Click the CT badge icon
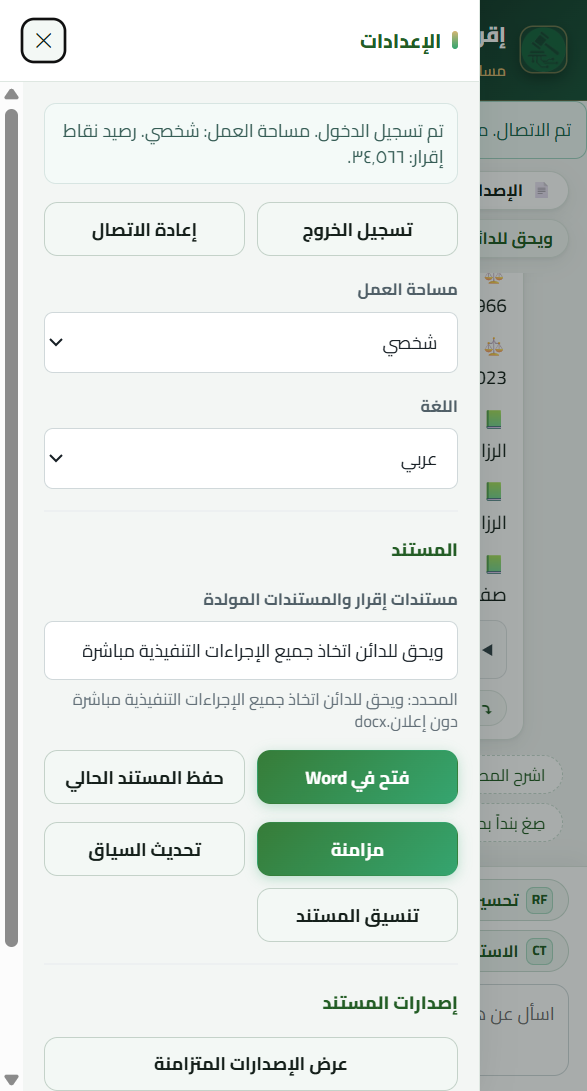The height and width of the screenshot is (1091, 587). [x=539, y=951]
